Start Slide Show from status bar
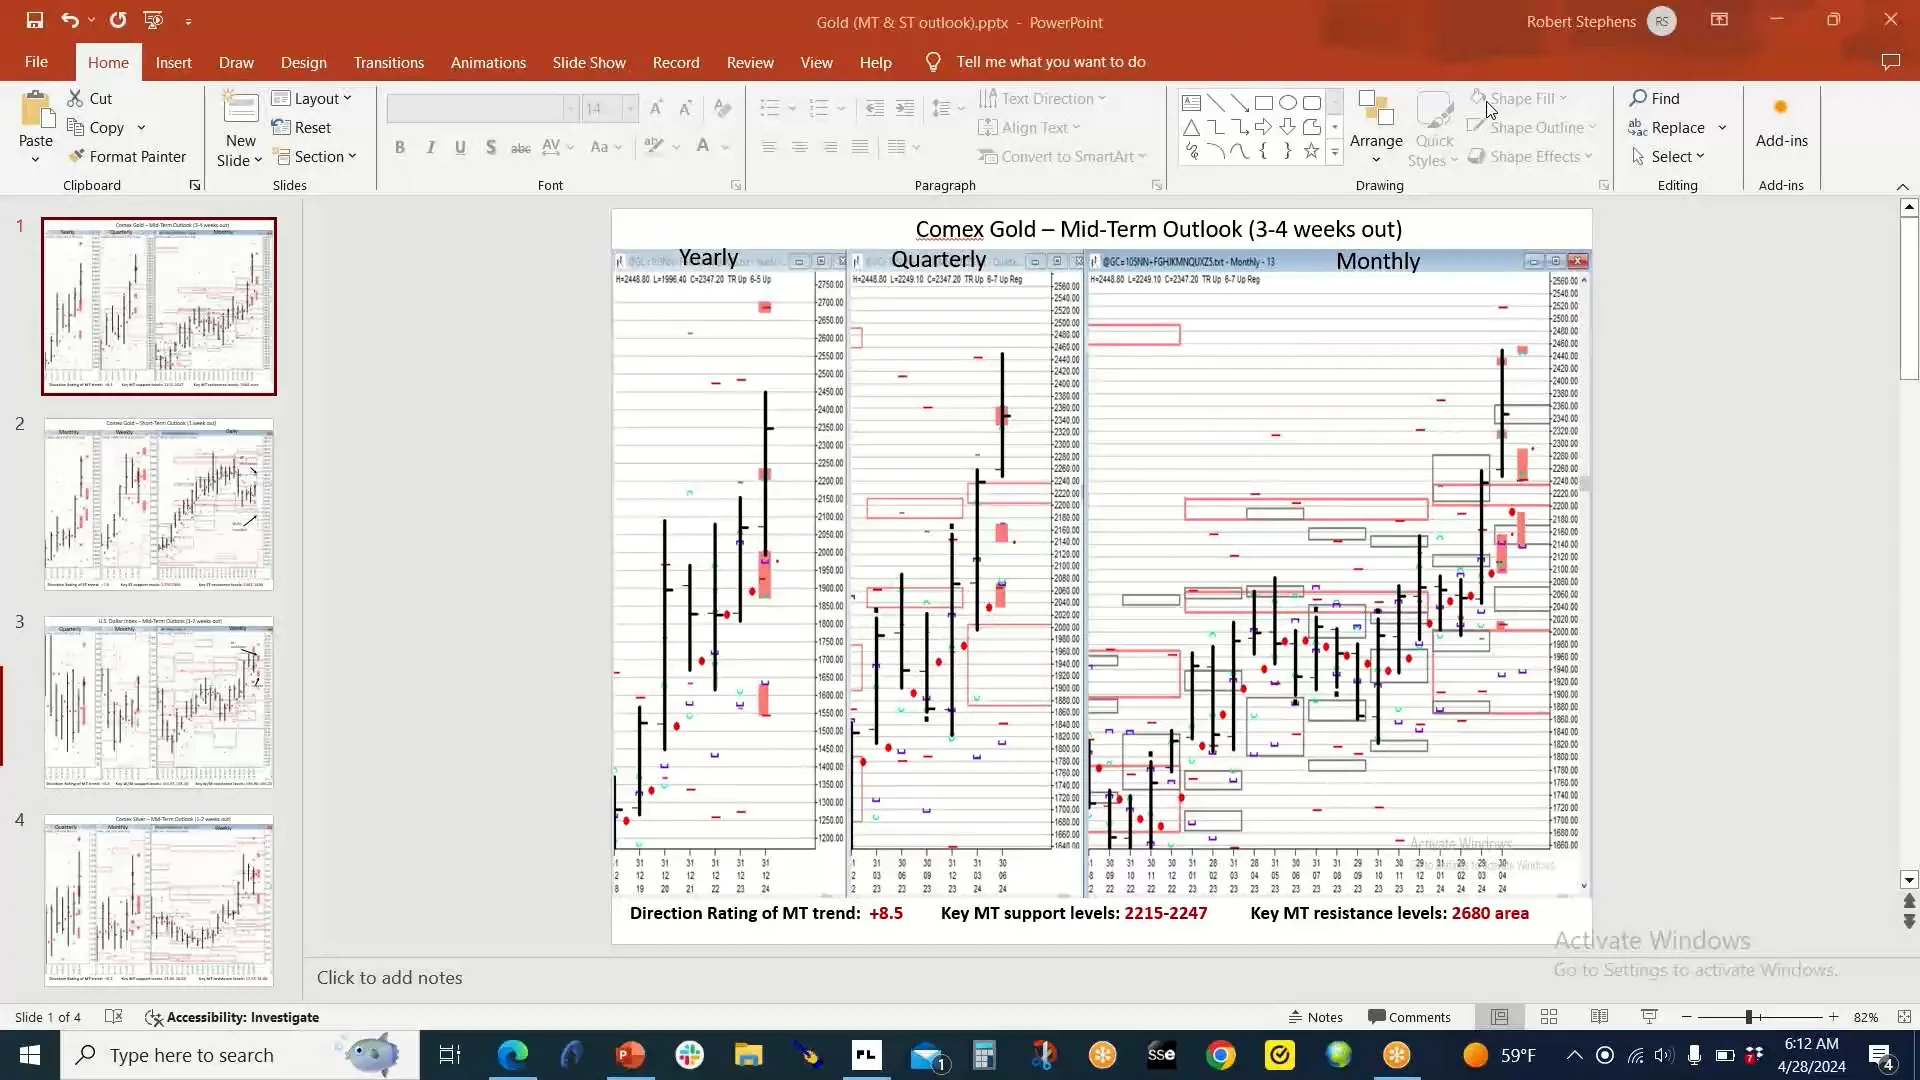This screenshot has height=1080, width=1920. [1649, 1017]
